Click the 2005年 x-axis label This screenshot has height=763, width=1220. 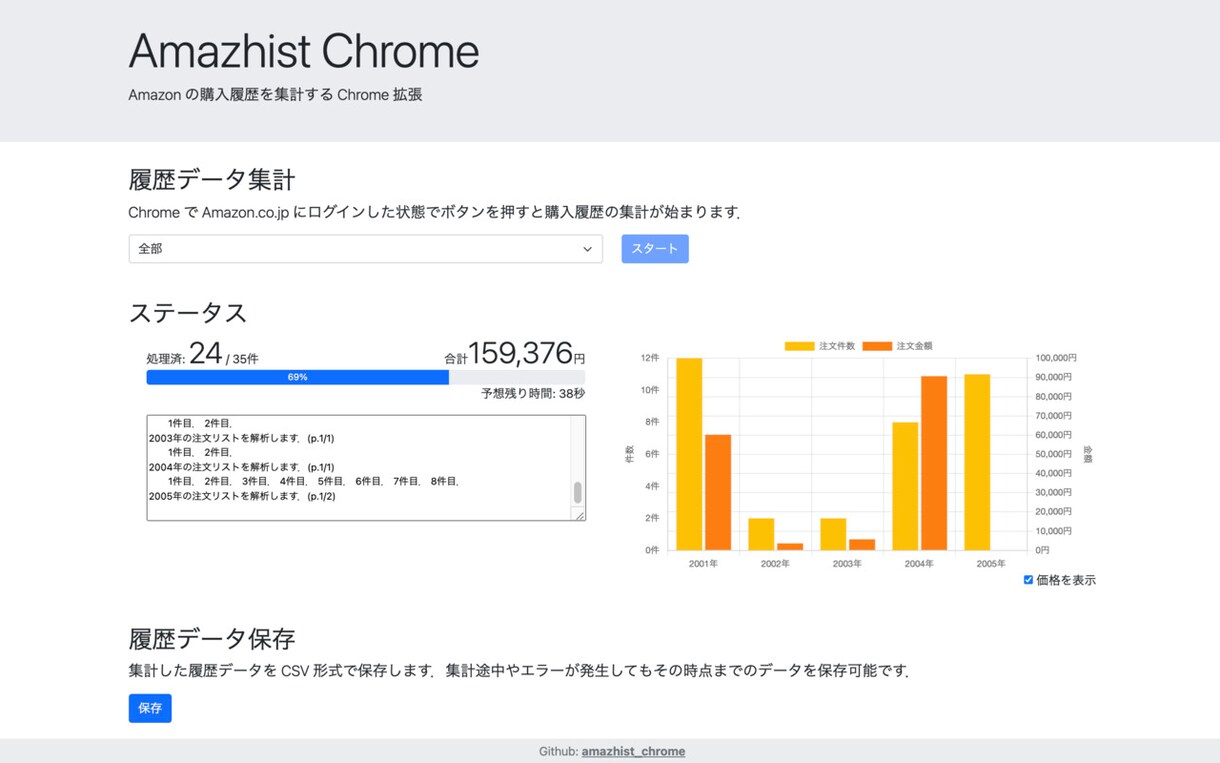click(x=991, y=564)
